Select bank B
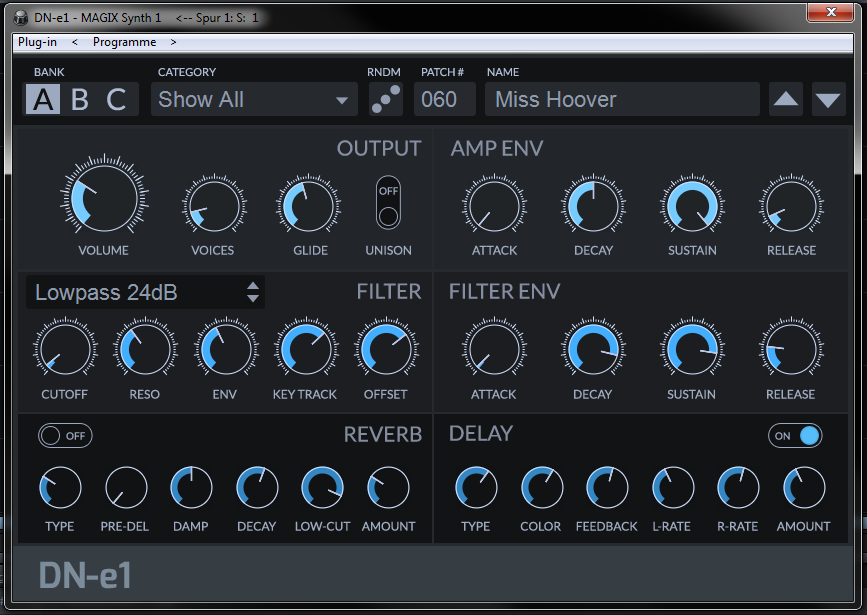The height and width of the screenshot is (615, 867). tap(80, 100)
